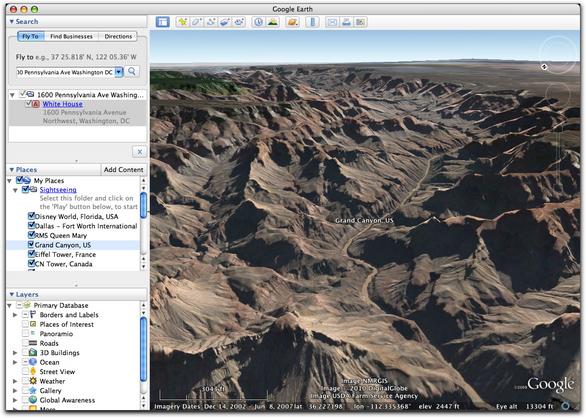Viewport: 586px width, 418px height.
Task: Open the White House result link
Action: pos(62,104)
